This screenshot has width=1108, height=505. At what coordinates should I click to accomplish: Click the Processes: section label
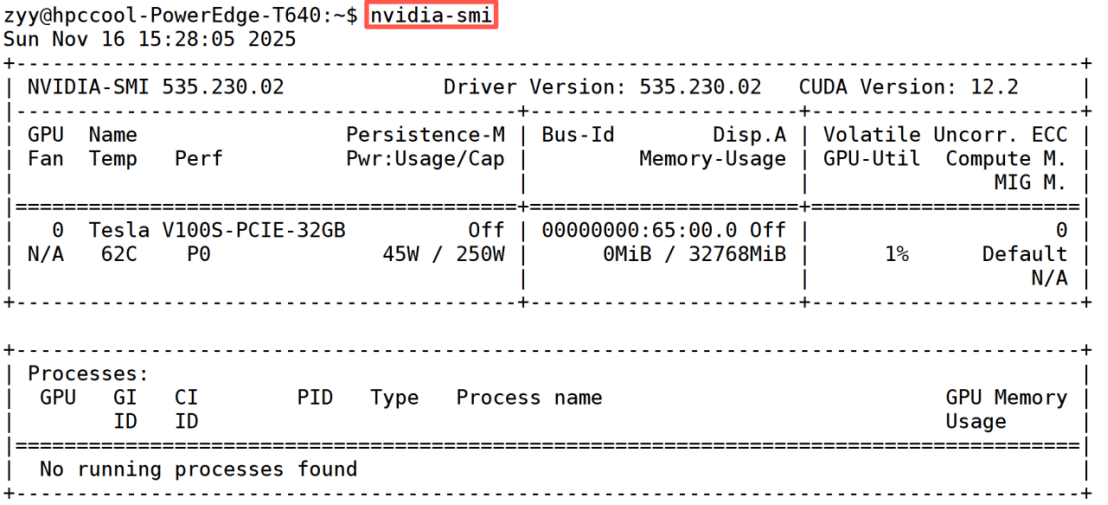click(88, 374)
